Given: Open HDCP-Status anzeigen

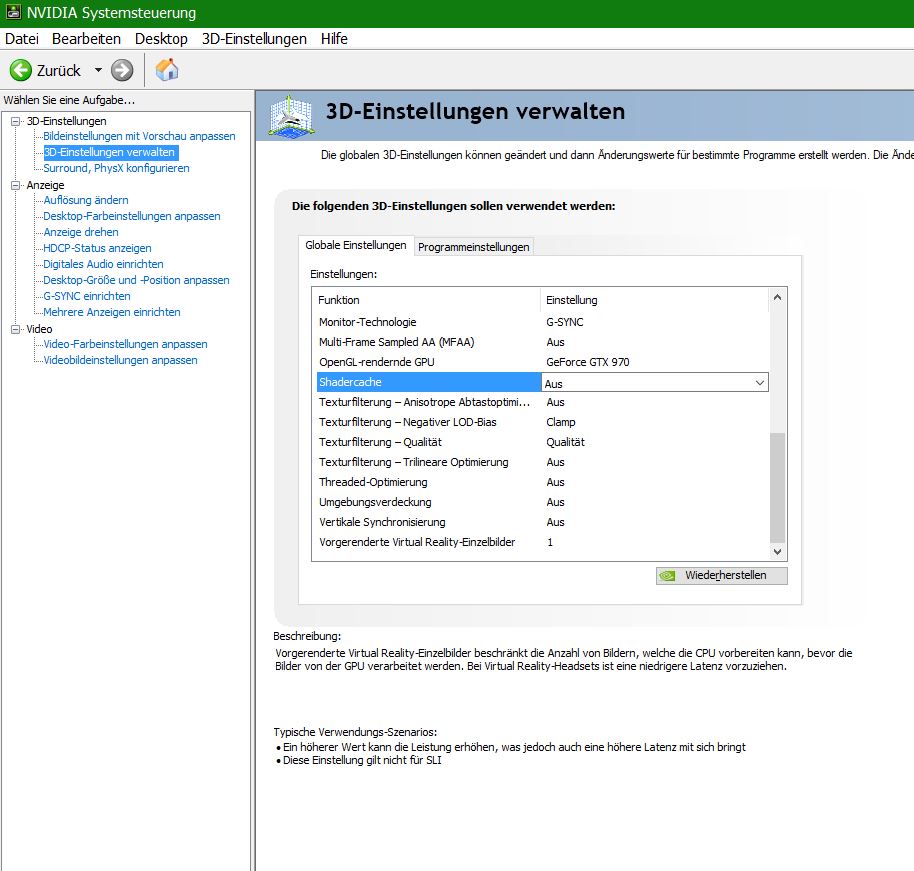Looking at the screenshot, I should (97, 248).
